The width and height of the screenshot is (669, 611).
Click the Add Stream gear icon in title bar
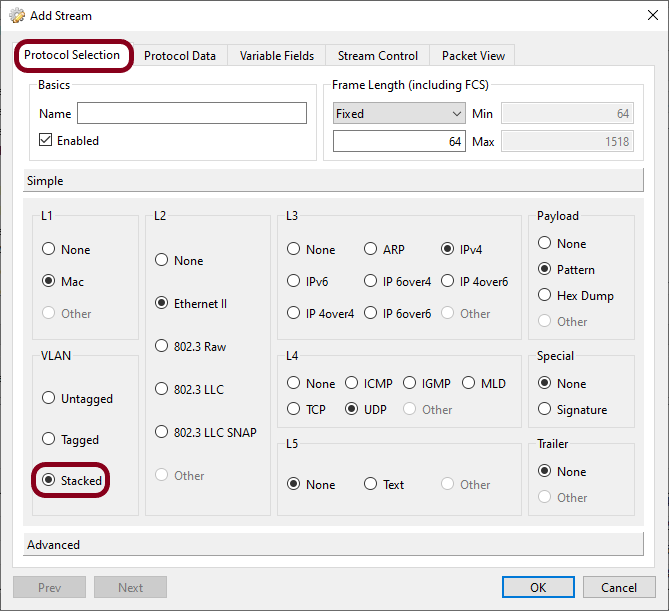(x=17, y=16)
